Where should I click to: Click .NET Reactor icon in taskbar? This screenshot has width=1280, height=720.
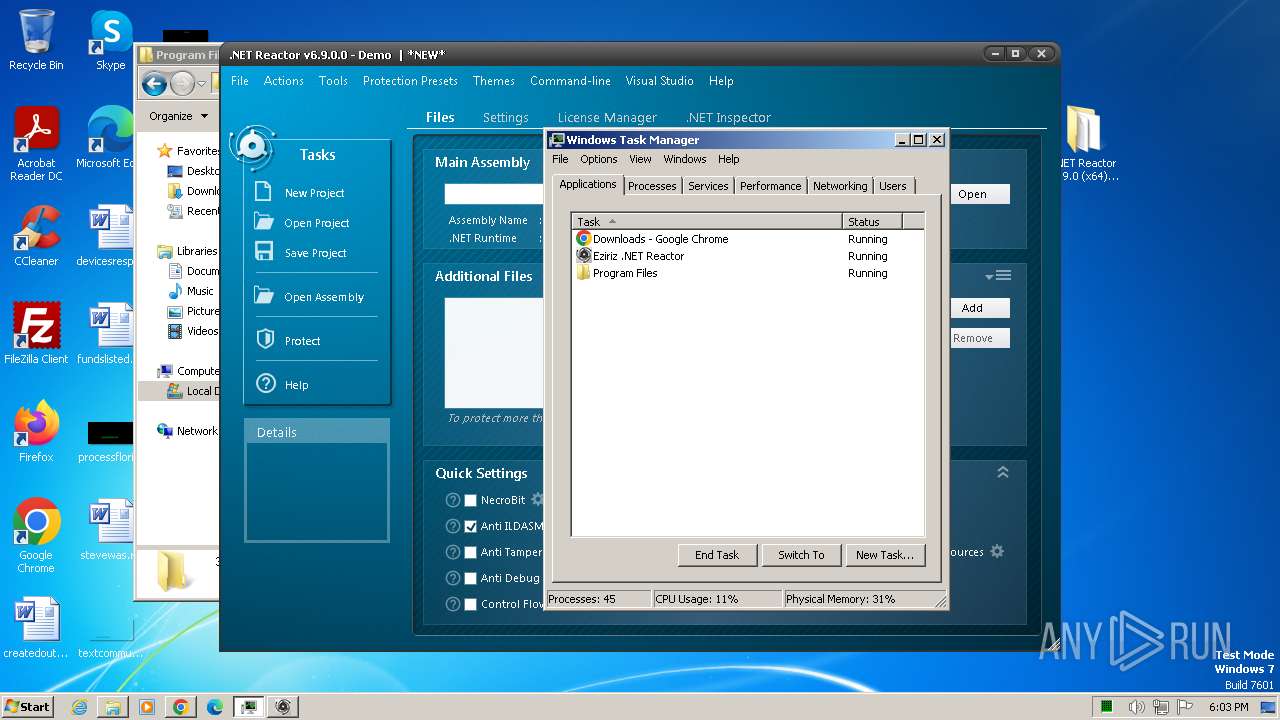pyautogui.click(x=283, y=707)
